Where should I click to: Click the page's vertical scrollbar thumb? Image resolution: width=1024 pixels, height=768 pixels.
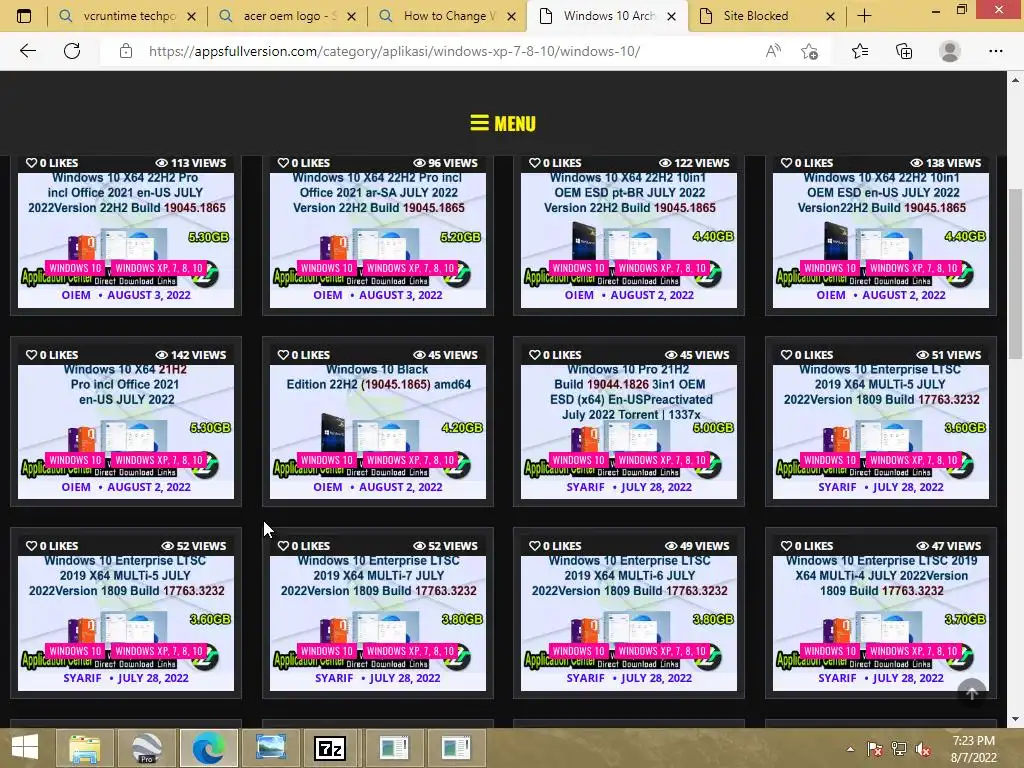point(1015,274)
